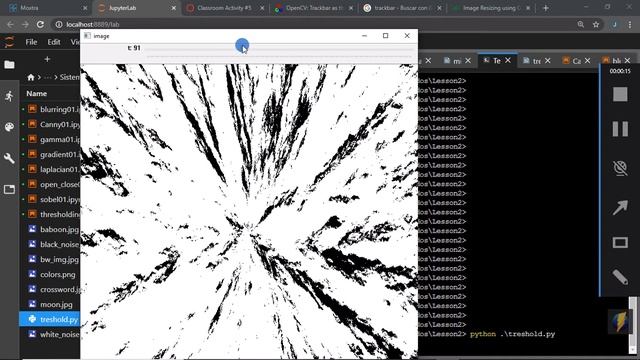Open the commands palette sidebar icon

[x=9, y=127]
